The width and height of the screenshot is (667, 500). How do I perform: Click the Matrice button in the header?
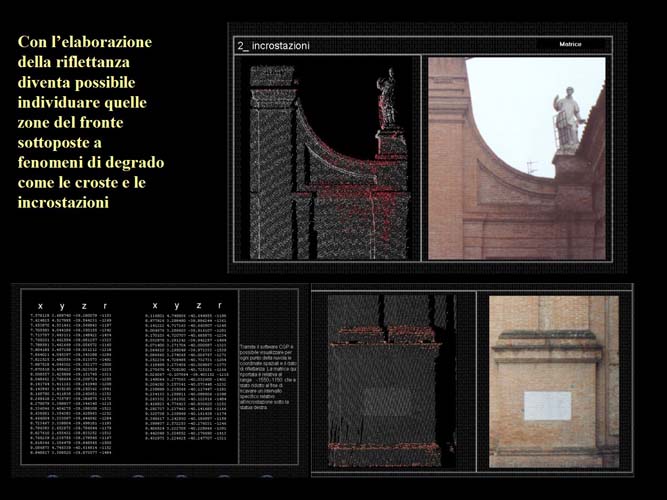point(571,45)
